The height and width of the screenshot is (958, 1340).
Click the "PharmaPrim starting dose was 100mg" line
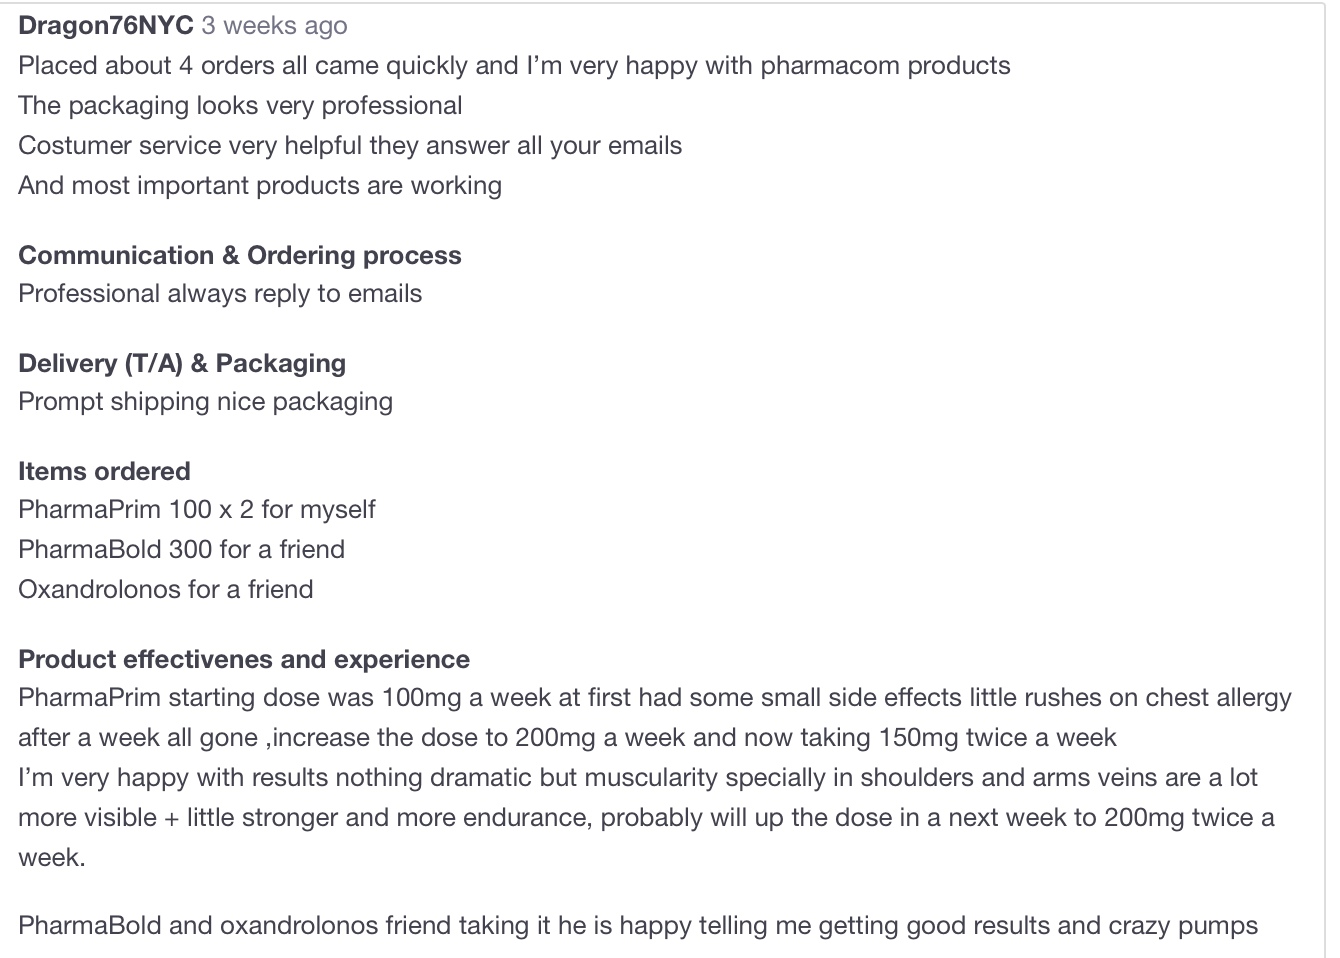655,698
